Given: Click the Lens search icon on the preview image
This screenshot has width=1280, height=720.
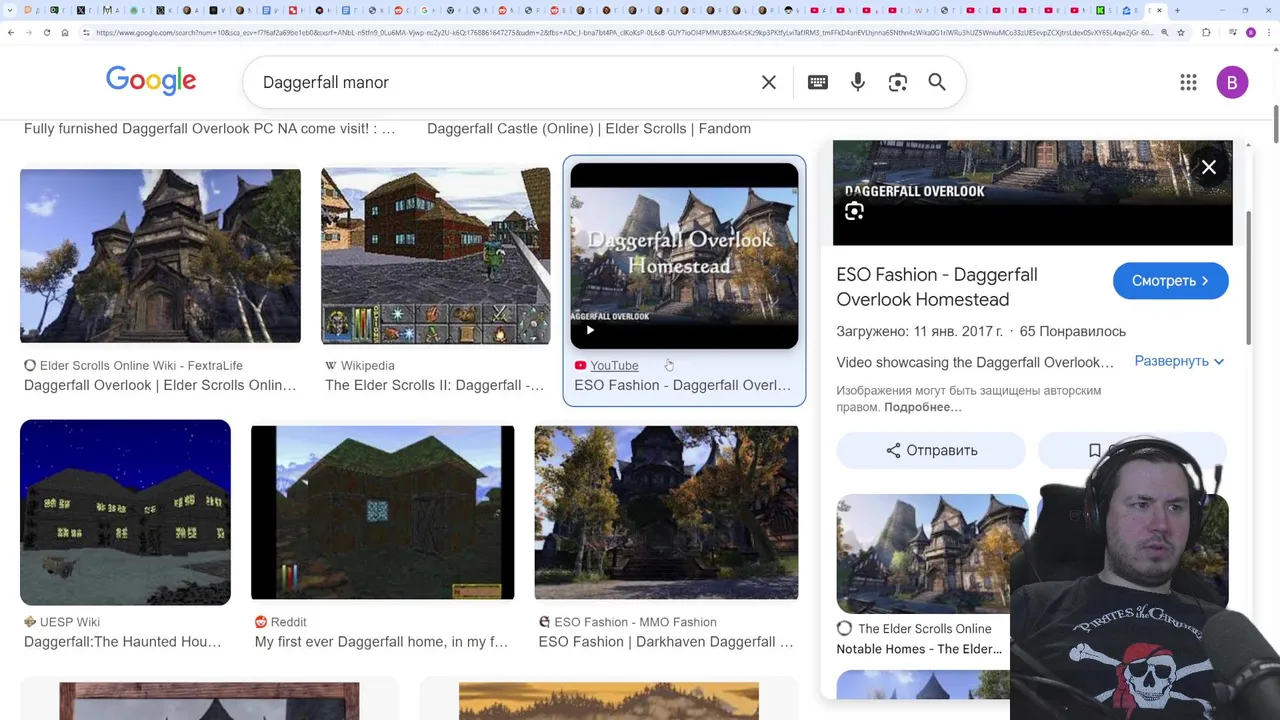Looking at the screenshot, I should [854, 211].
